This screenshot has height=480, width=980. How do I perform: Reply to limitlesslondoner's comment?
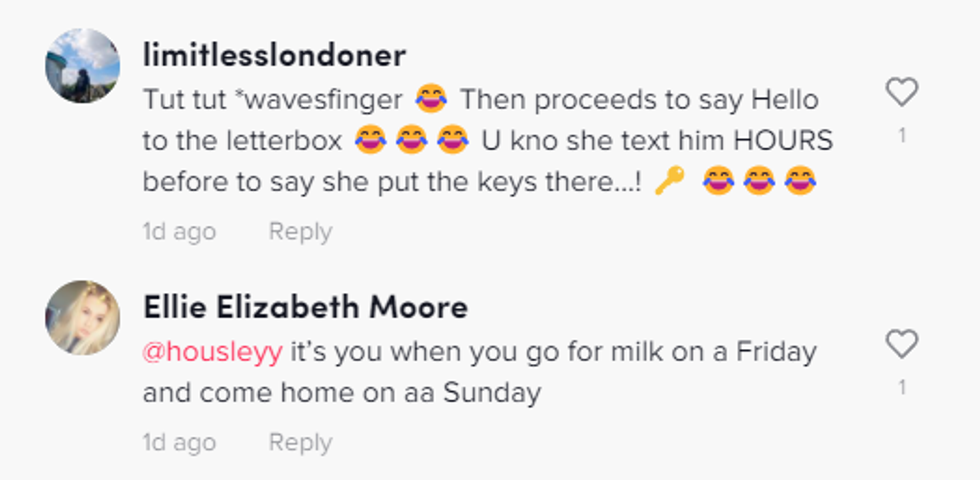pos(300,232)
